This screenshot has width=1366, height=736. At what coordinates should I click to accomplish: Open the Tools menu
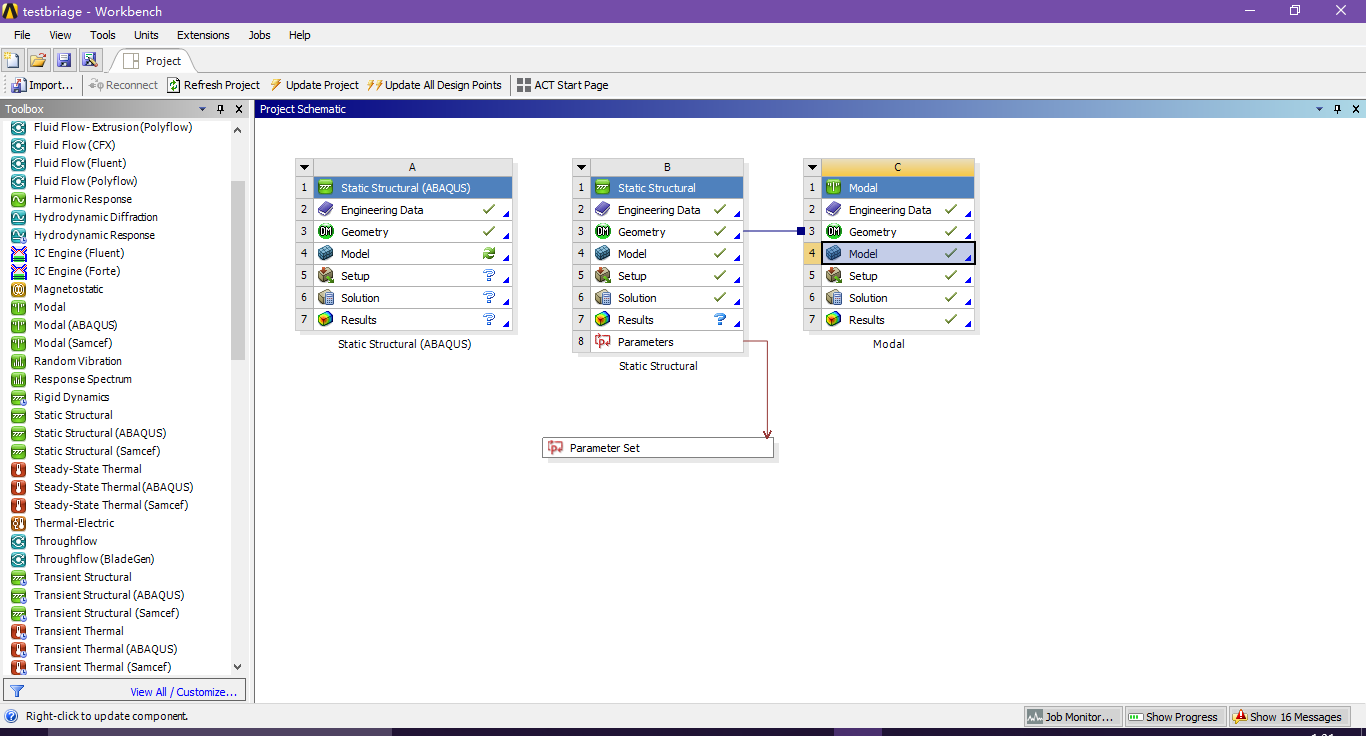103,35
